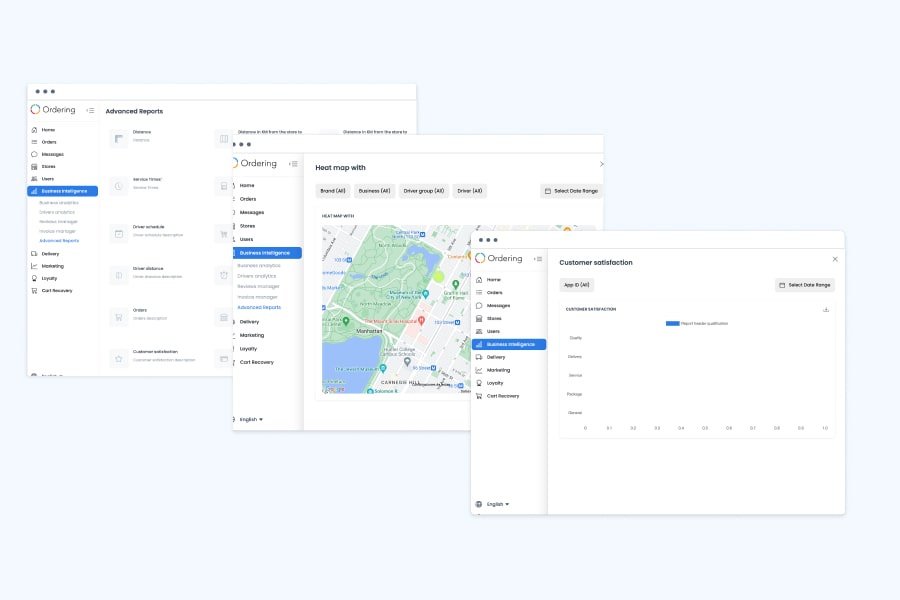The width and height of the screenshot is (900, 600).
Task: Select Date Range in Customer satisfaction window
Action: (x=805, y=285)
